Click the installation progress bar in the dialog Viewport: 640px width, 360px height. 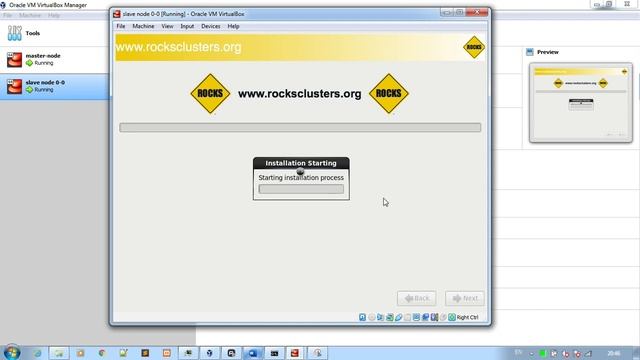click(x=301, y=189)
